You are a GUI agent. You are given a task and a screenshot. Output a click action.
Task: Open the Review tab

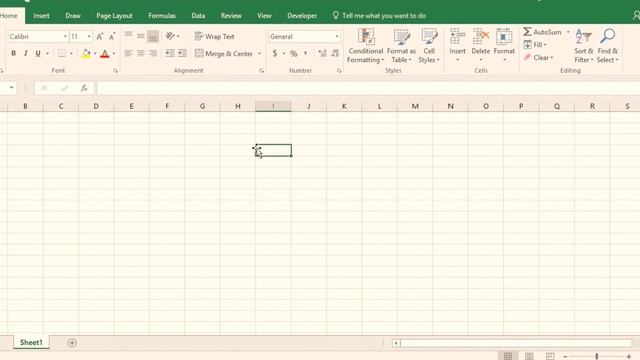[x=231, y=16]
